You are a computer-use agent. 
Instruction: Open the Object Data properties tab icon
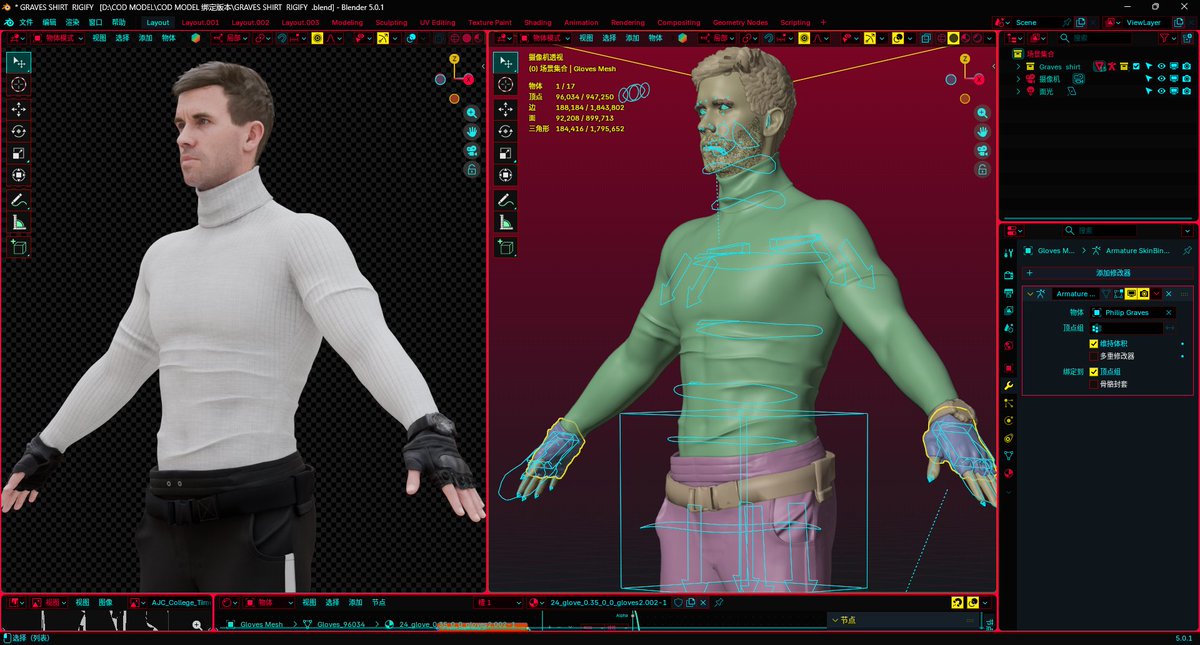(x=1008, y=455)
